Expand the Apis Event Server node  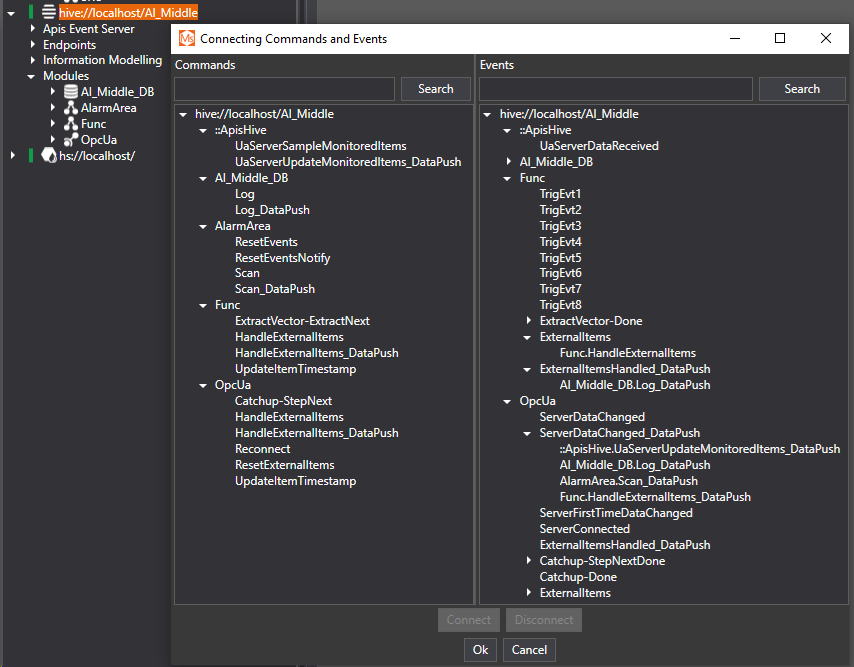tap(32, 29)
